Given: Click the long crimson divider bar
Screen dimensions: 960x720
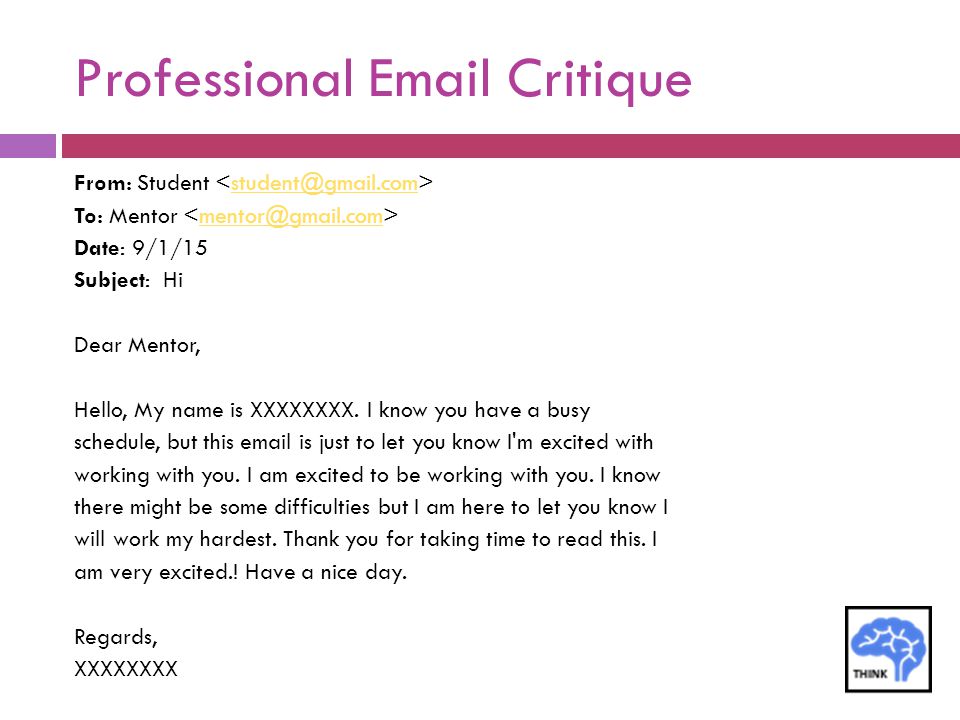Looking at the screenshot, I should [511, 146].
